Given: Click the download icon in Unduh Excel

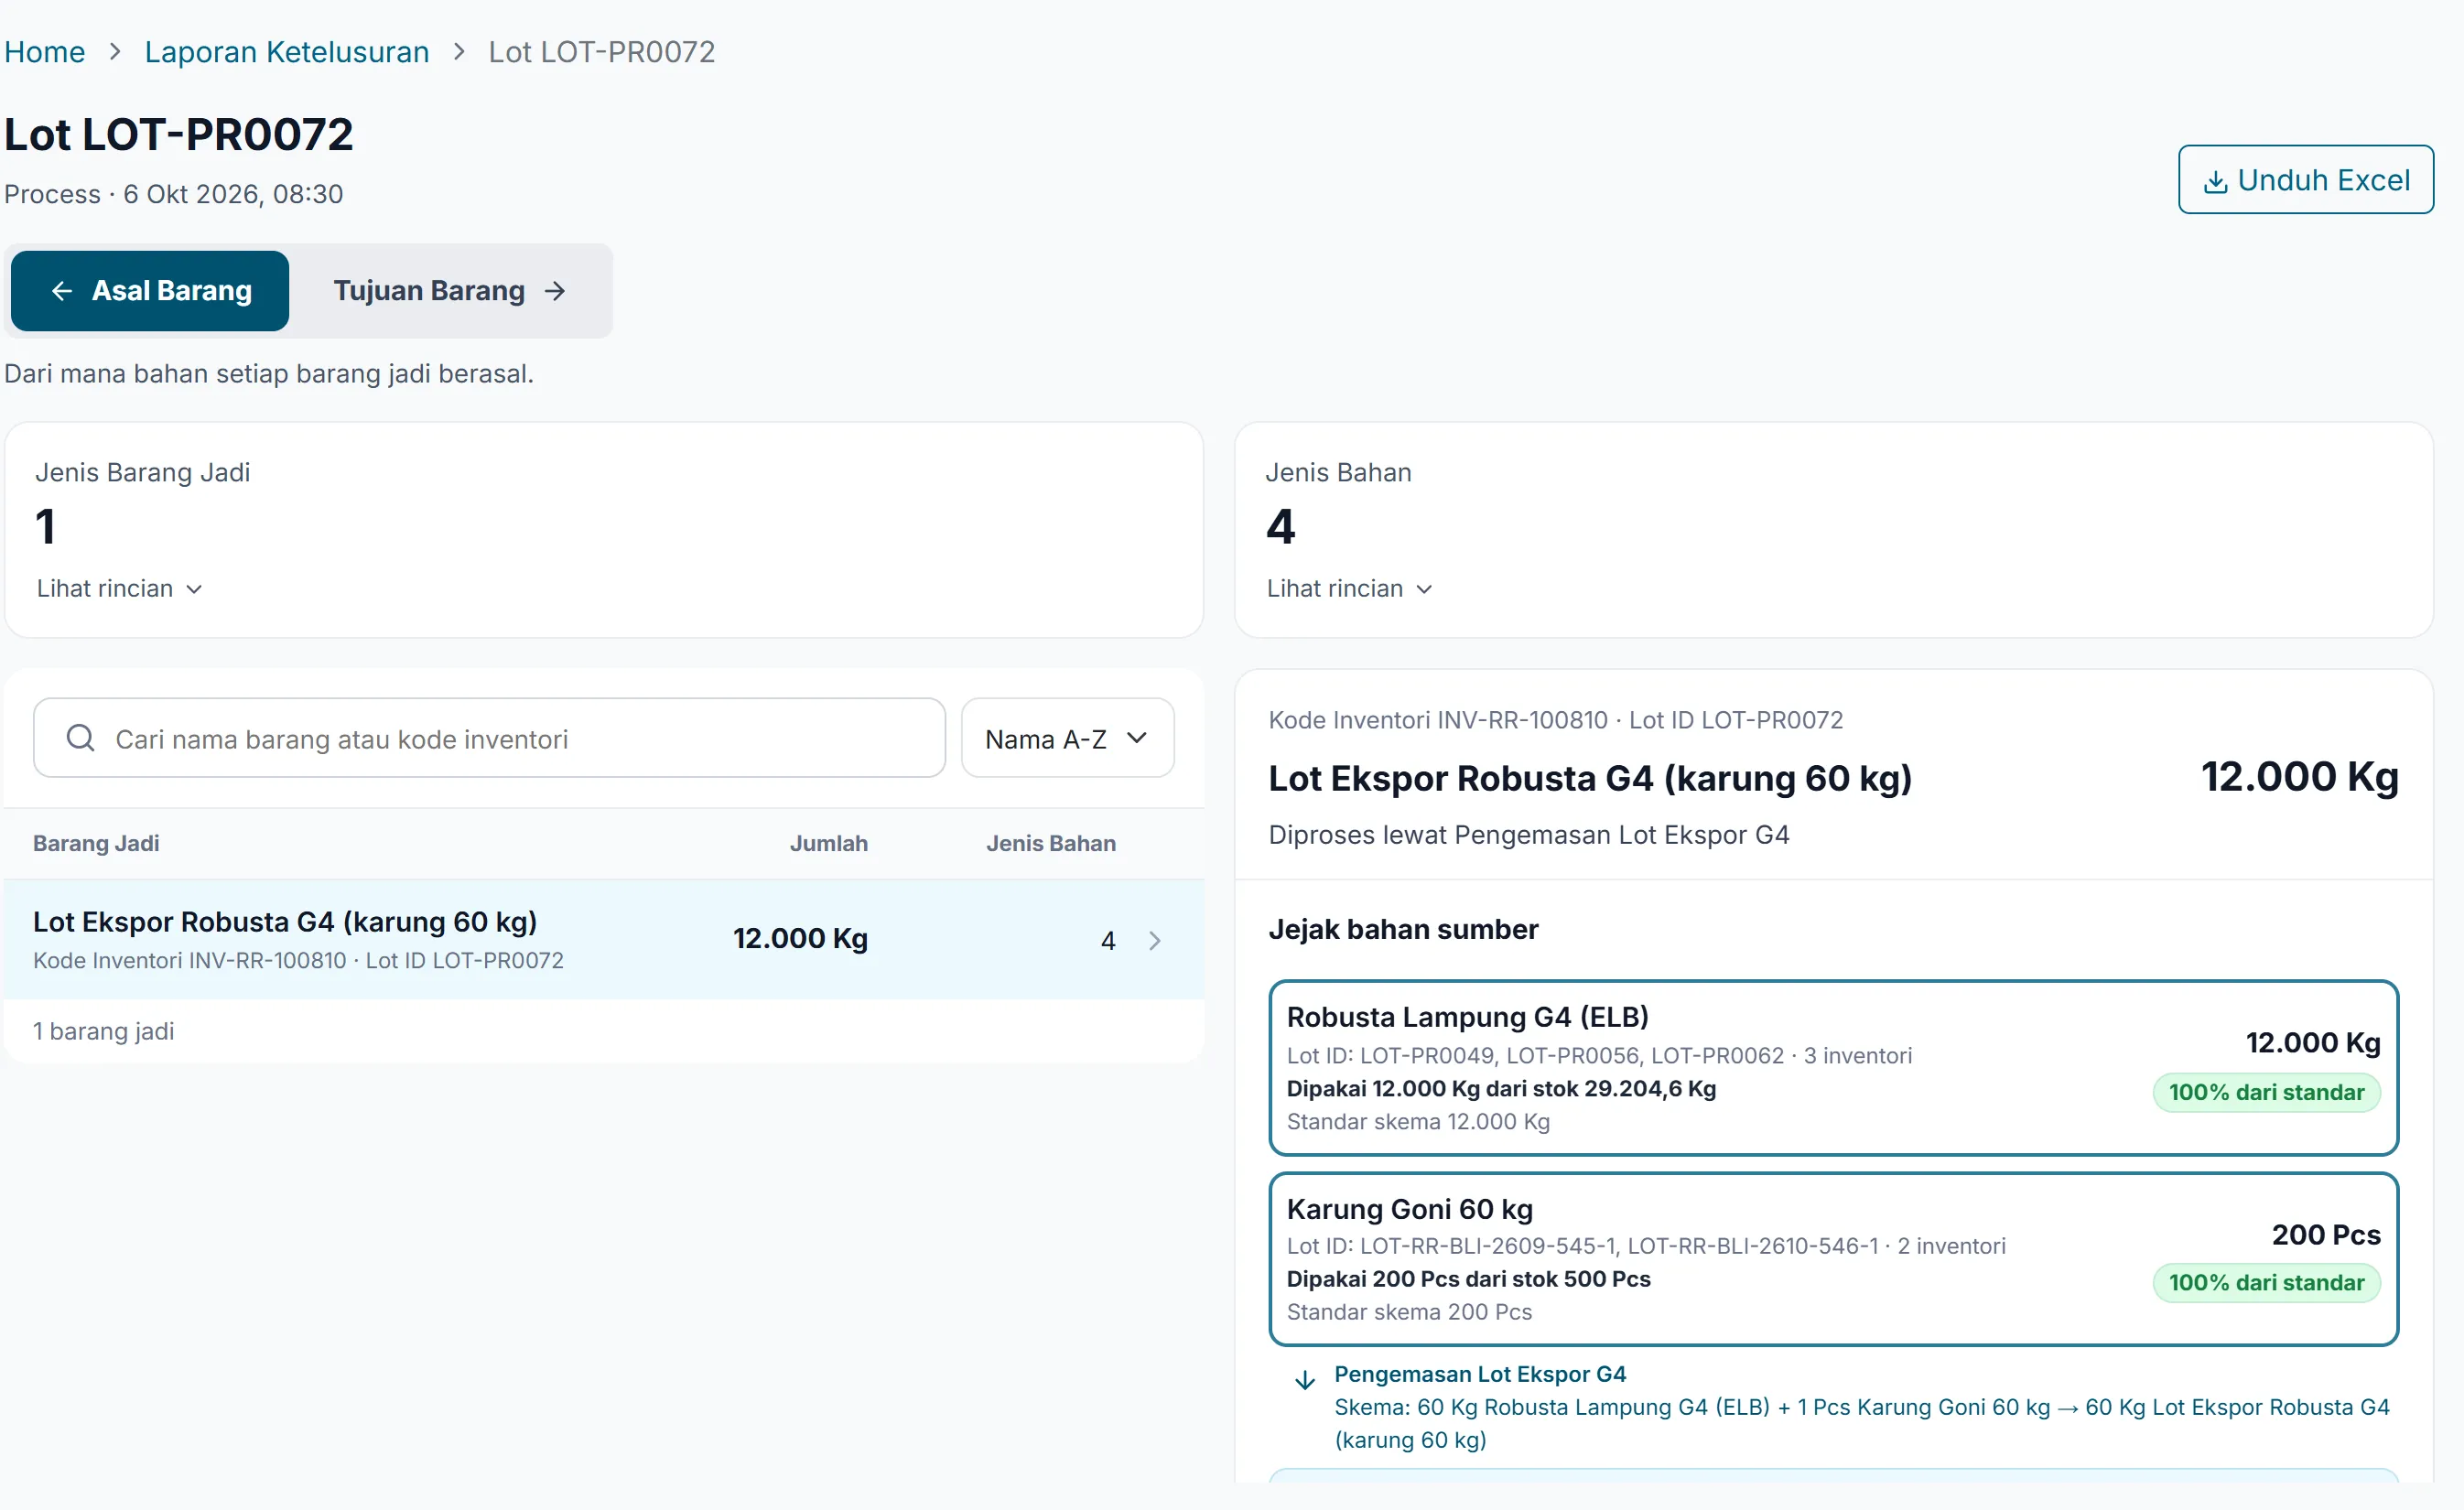Looking at the screenshot, I should point(2215,181).
